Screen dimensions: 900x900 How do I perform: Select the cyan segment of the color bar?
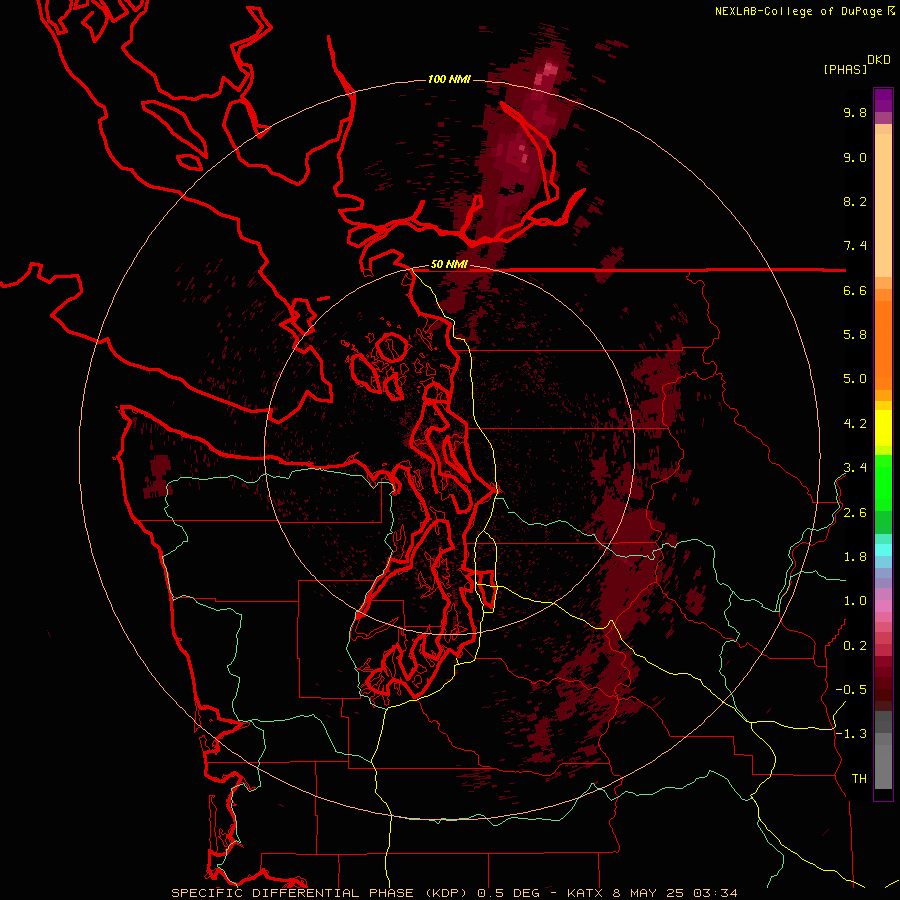tap(883, 550)
